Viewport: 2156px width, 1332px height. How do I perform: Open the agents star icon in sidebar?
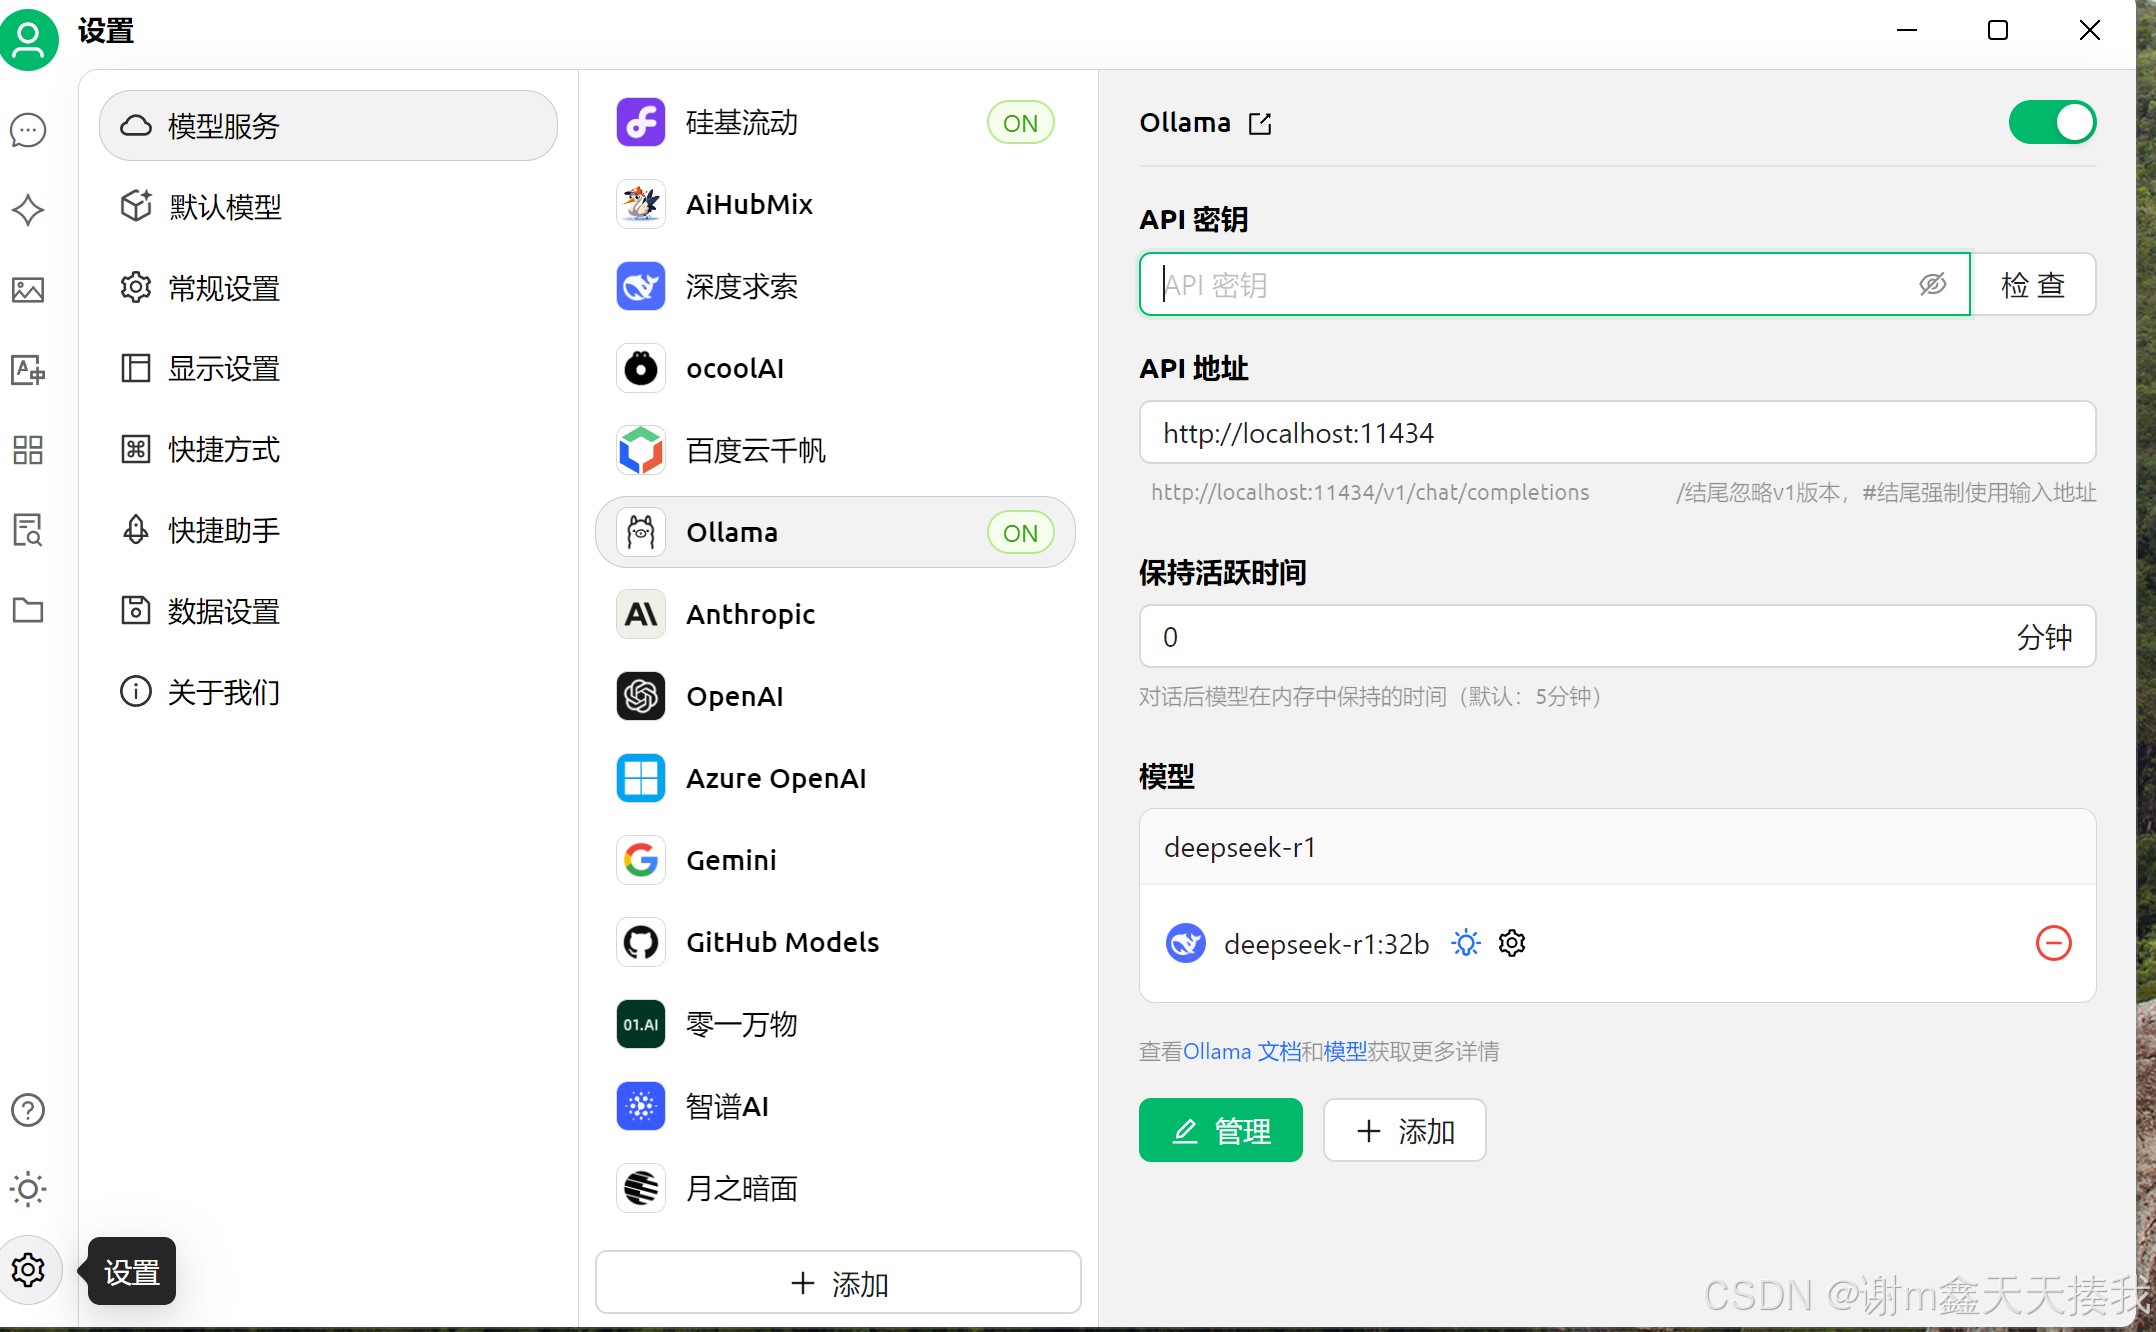click(28, 210)
